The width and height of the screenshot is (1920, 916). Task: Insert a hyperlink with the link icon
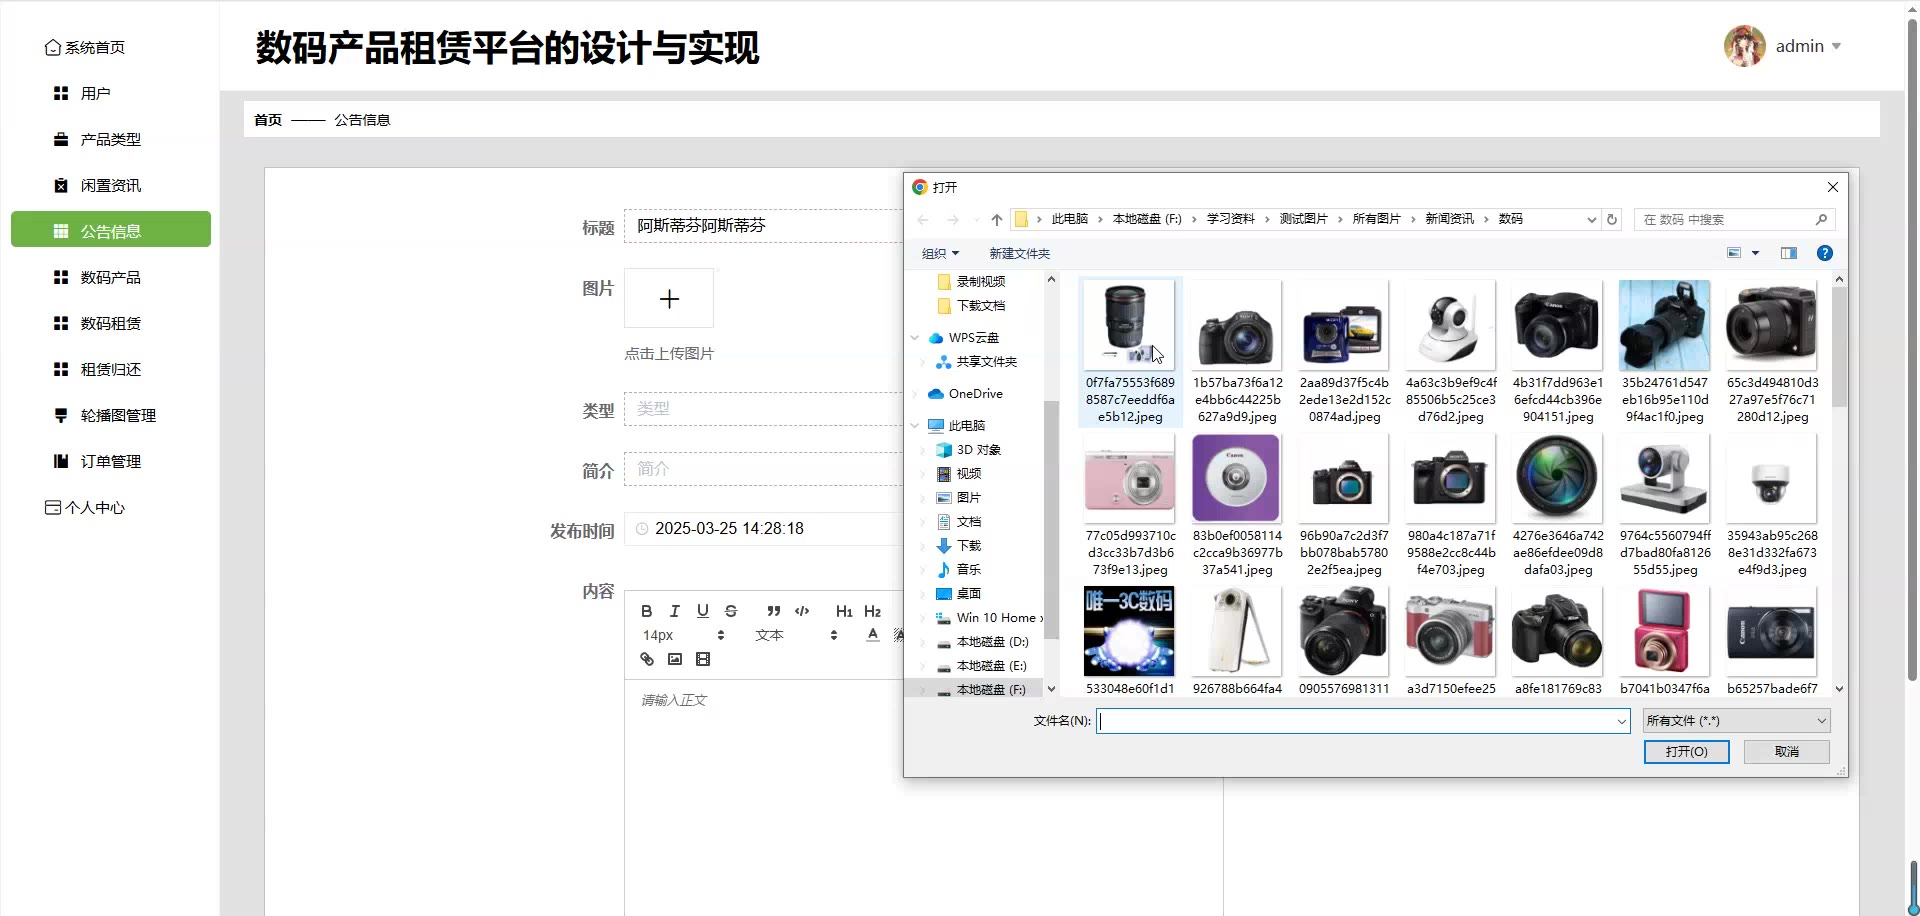click(x=647, y=659)
